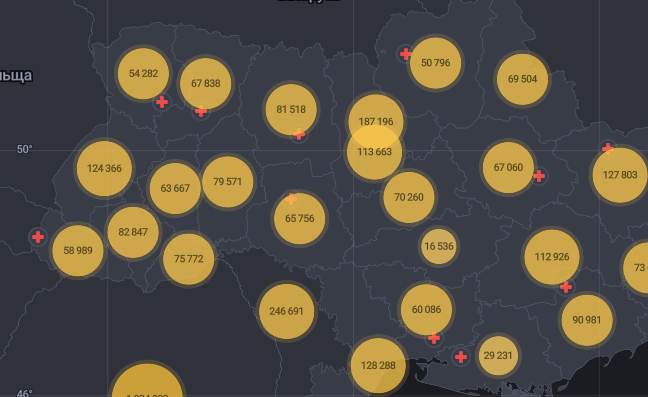
Task: Click the small 16 536 bubble
Action: pos(439,246)
